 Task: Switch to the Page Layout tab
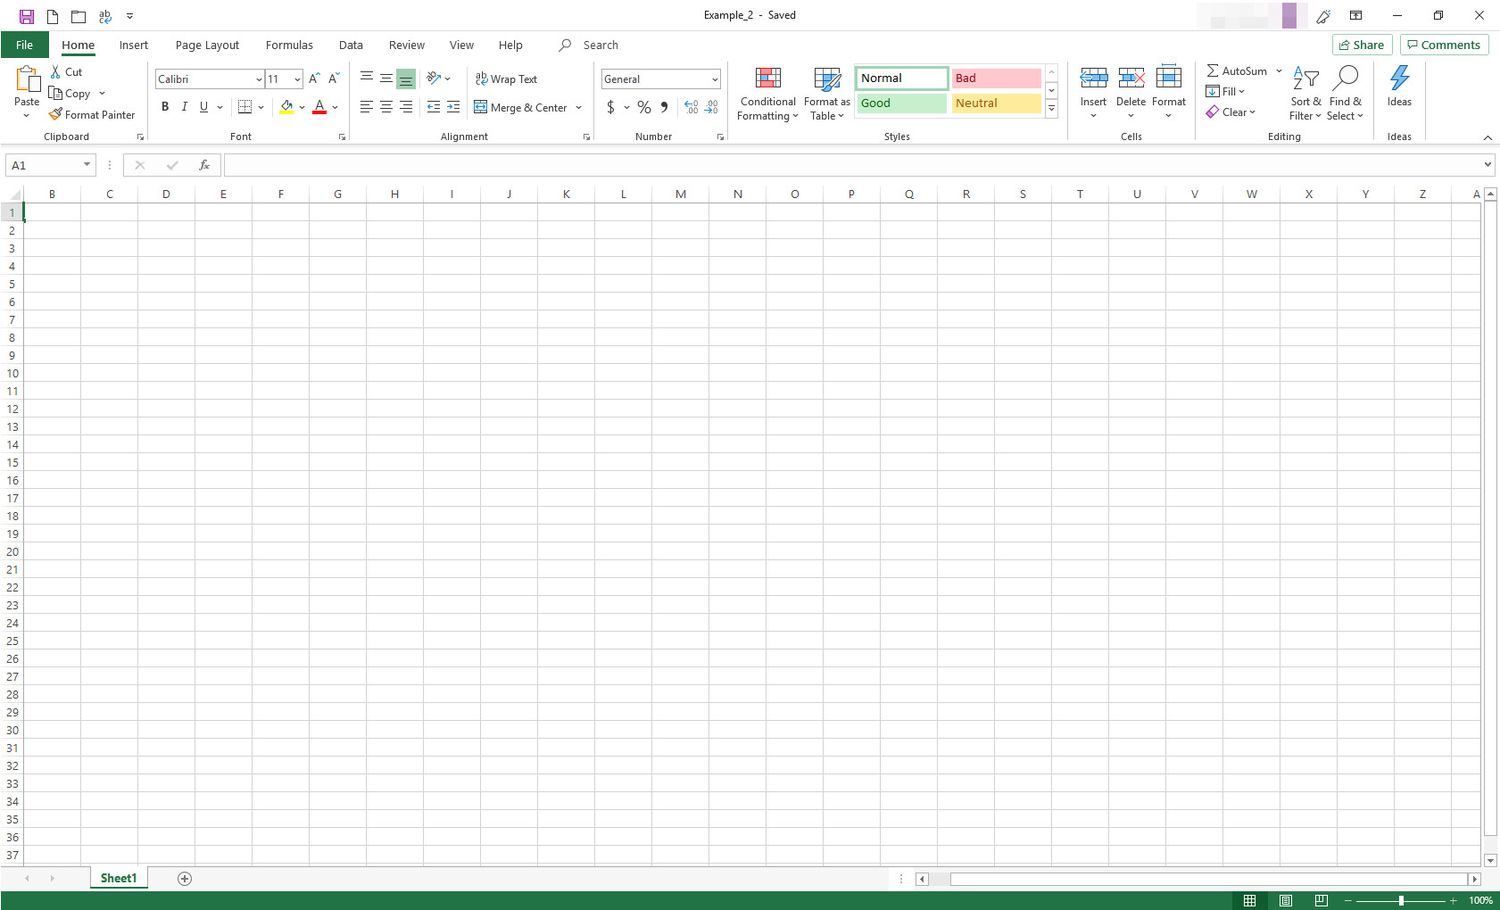point(207,45)
